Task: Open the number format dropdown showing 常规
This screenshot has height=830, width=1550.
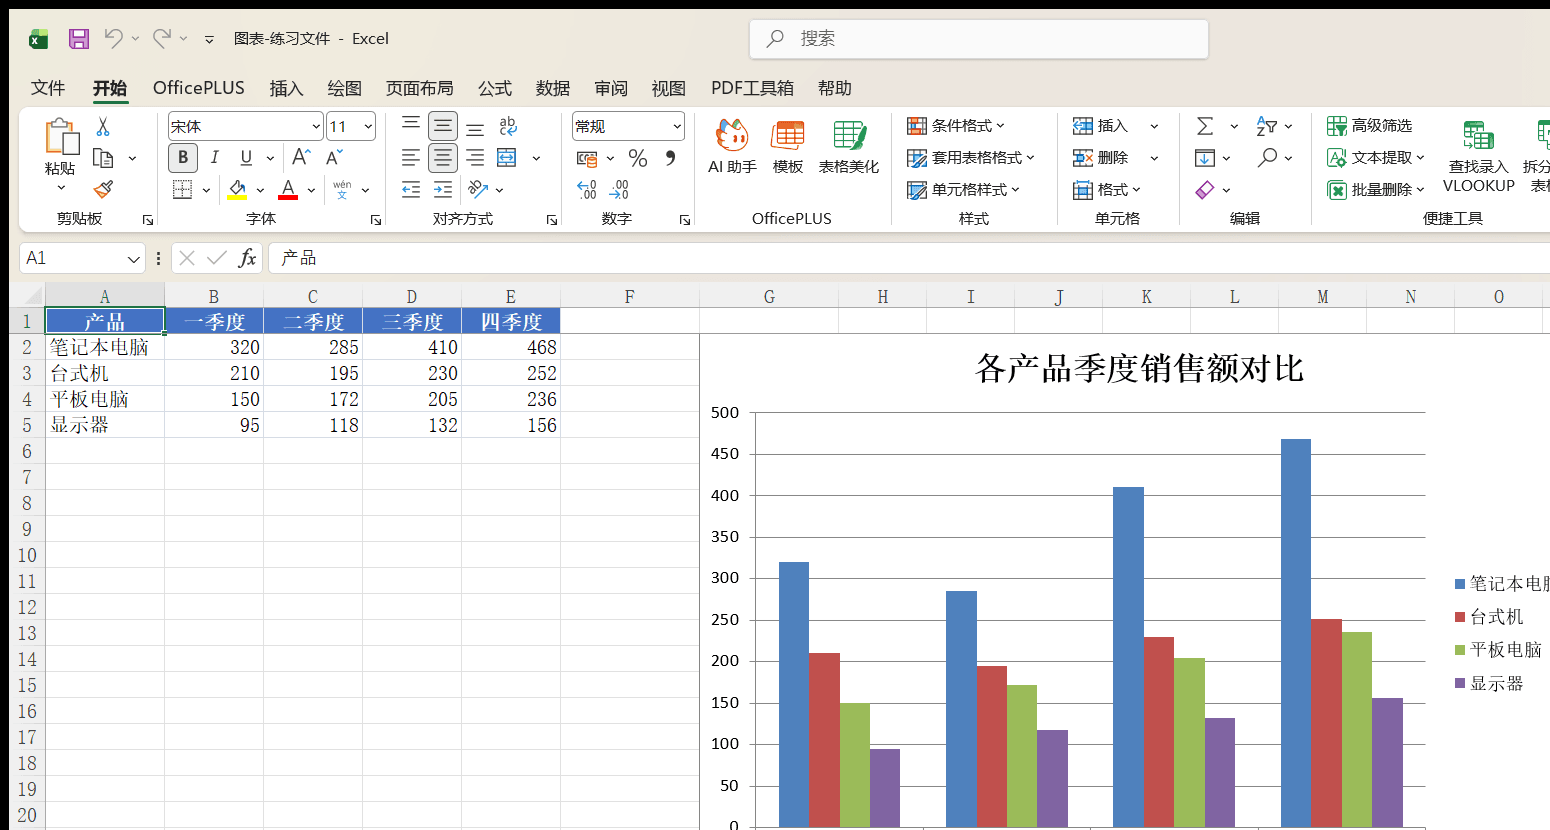Action: click(x=677, y=127)
